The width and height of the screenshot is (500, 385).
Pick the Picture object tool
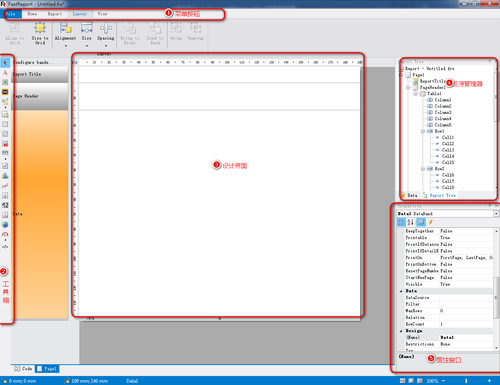coord(5,82)
